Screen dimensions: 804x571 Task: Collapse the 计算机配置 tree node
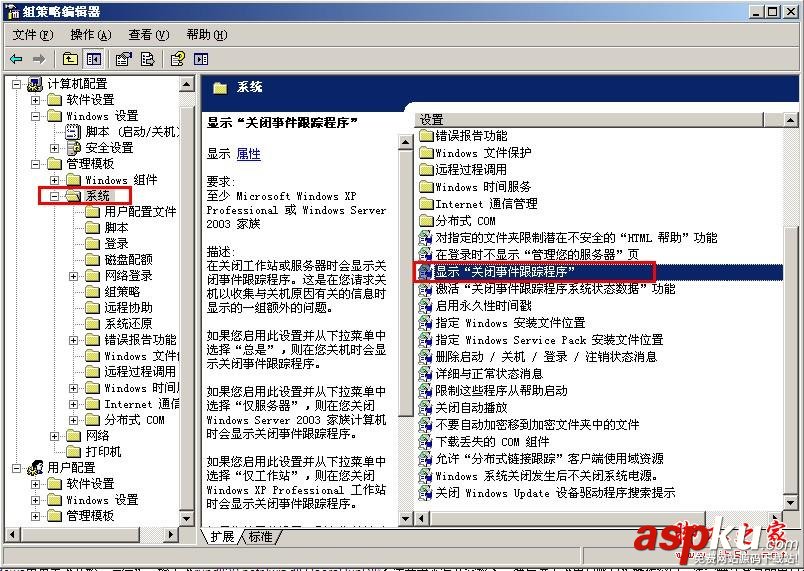pyautogui.click(x=16, y=84)
